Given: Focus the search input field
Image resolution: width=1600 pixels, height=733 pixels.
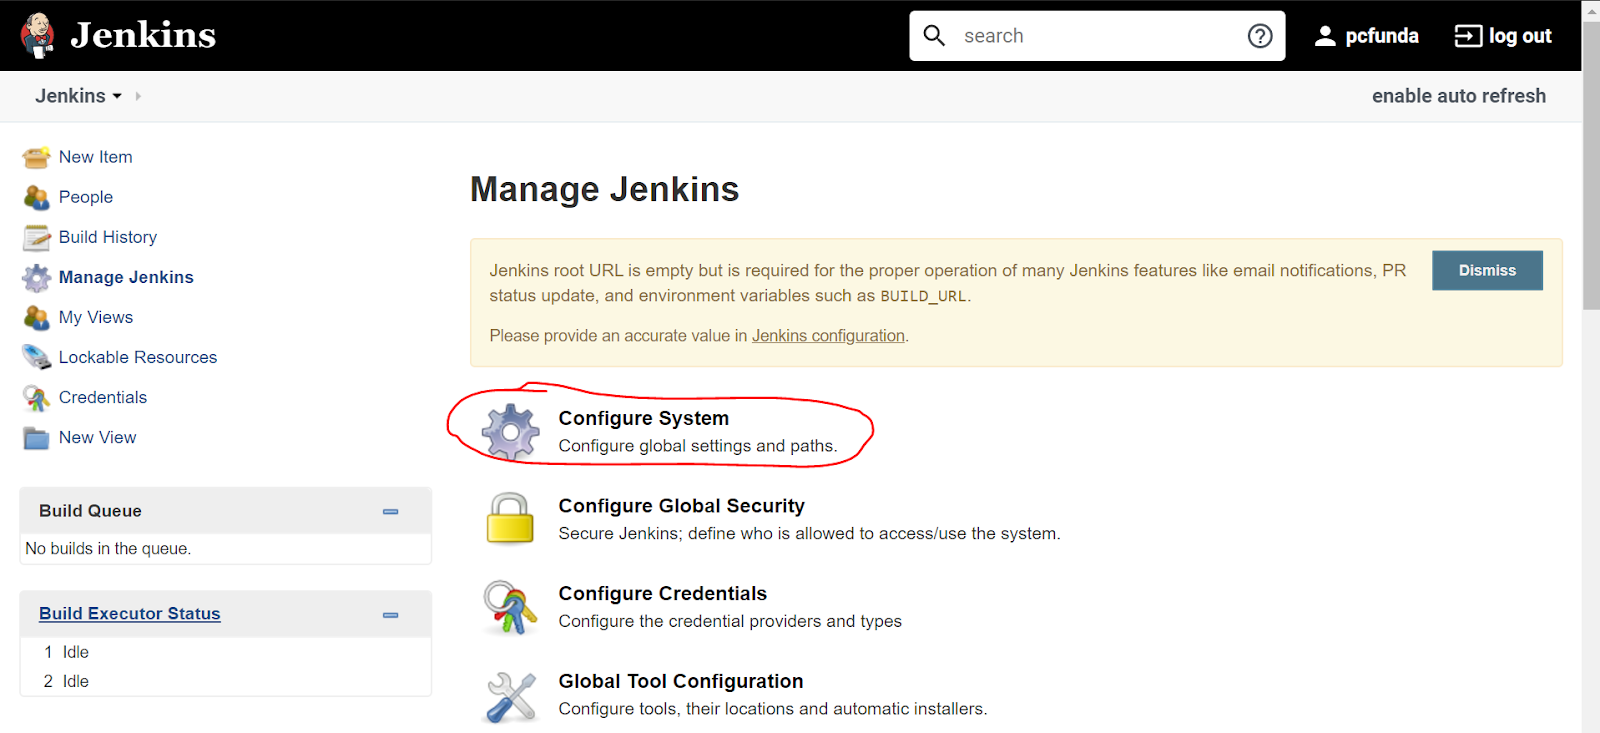Looking at the screenshot, I should [x=1097, y=36].
